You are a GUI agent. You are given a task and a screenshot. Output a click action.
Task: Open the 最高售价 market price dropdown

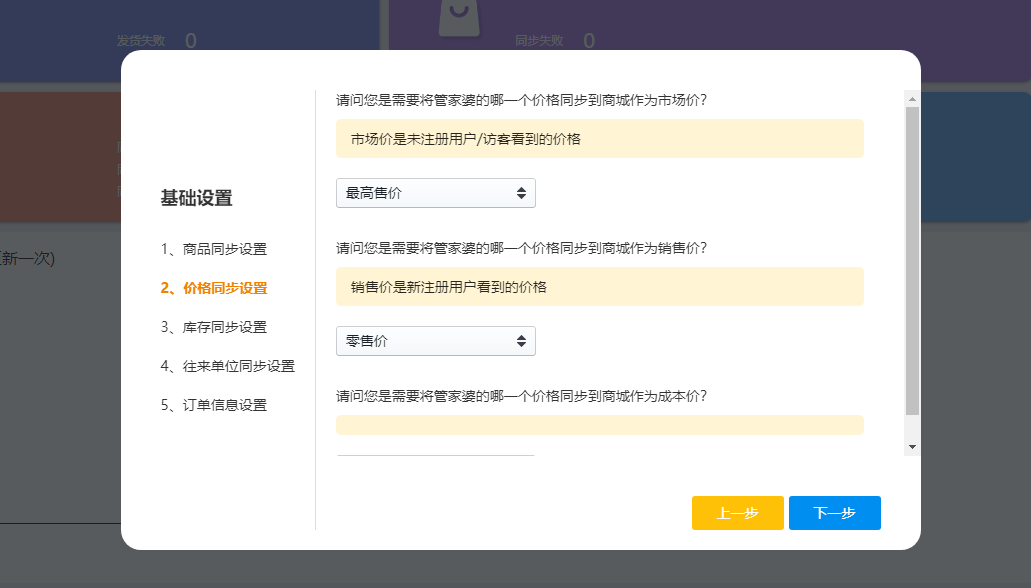[435, 193]
